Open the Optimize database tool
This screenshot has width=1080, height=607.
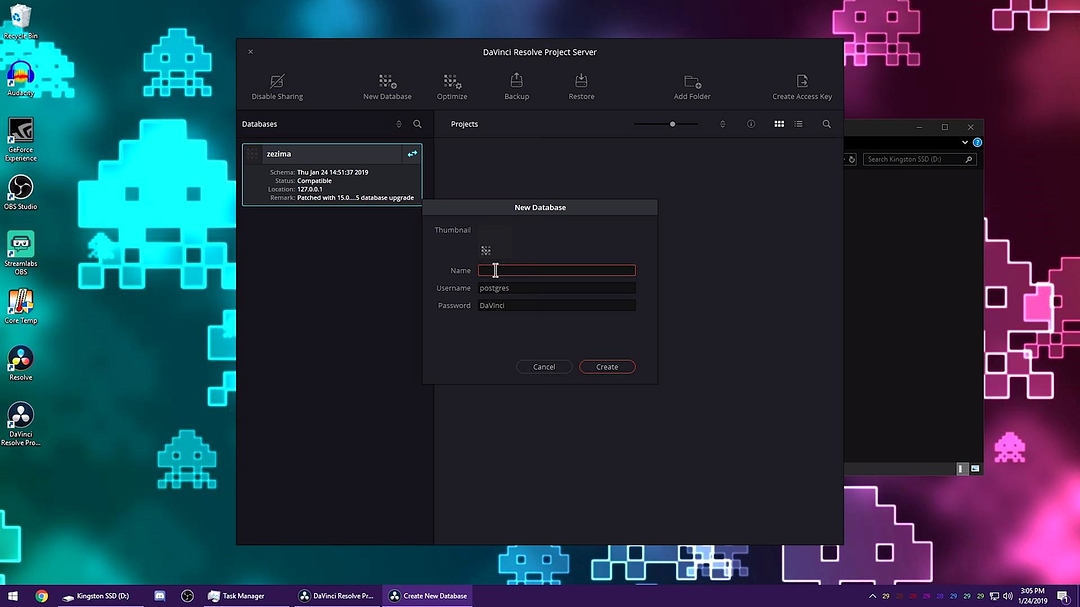tap(451, 84)
